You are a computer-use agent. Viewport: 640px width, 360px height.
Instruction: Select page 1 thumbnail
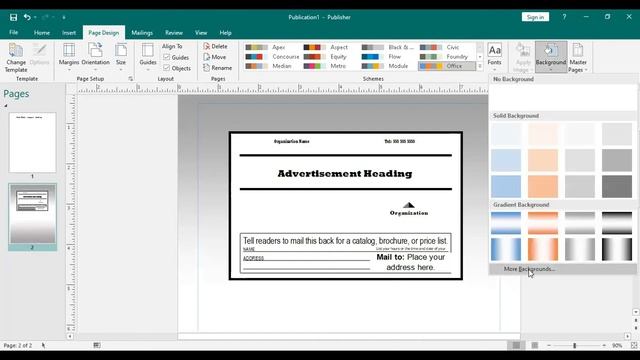(33, 143)
